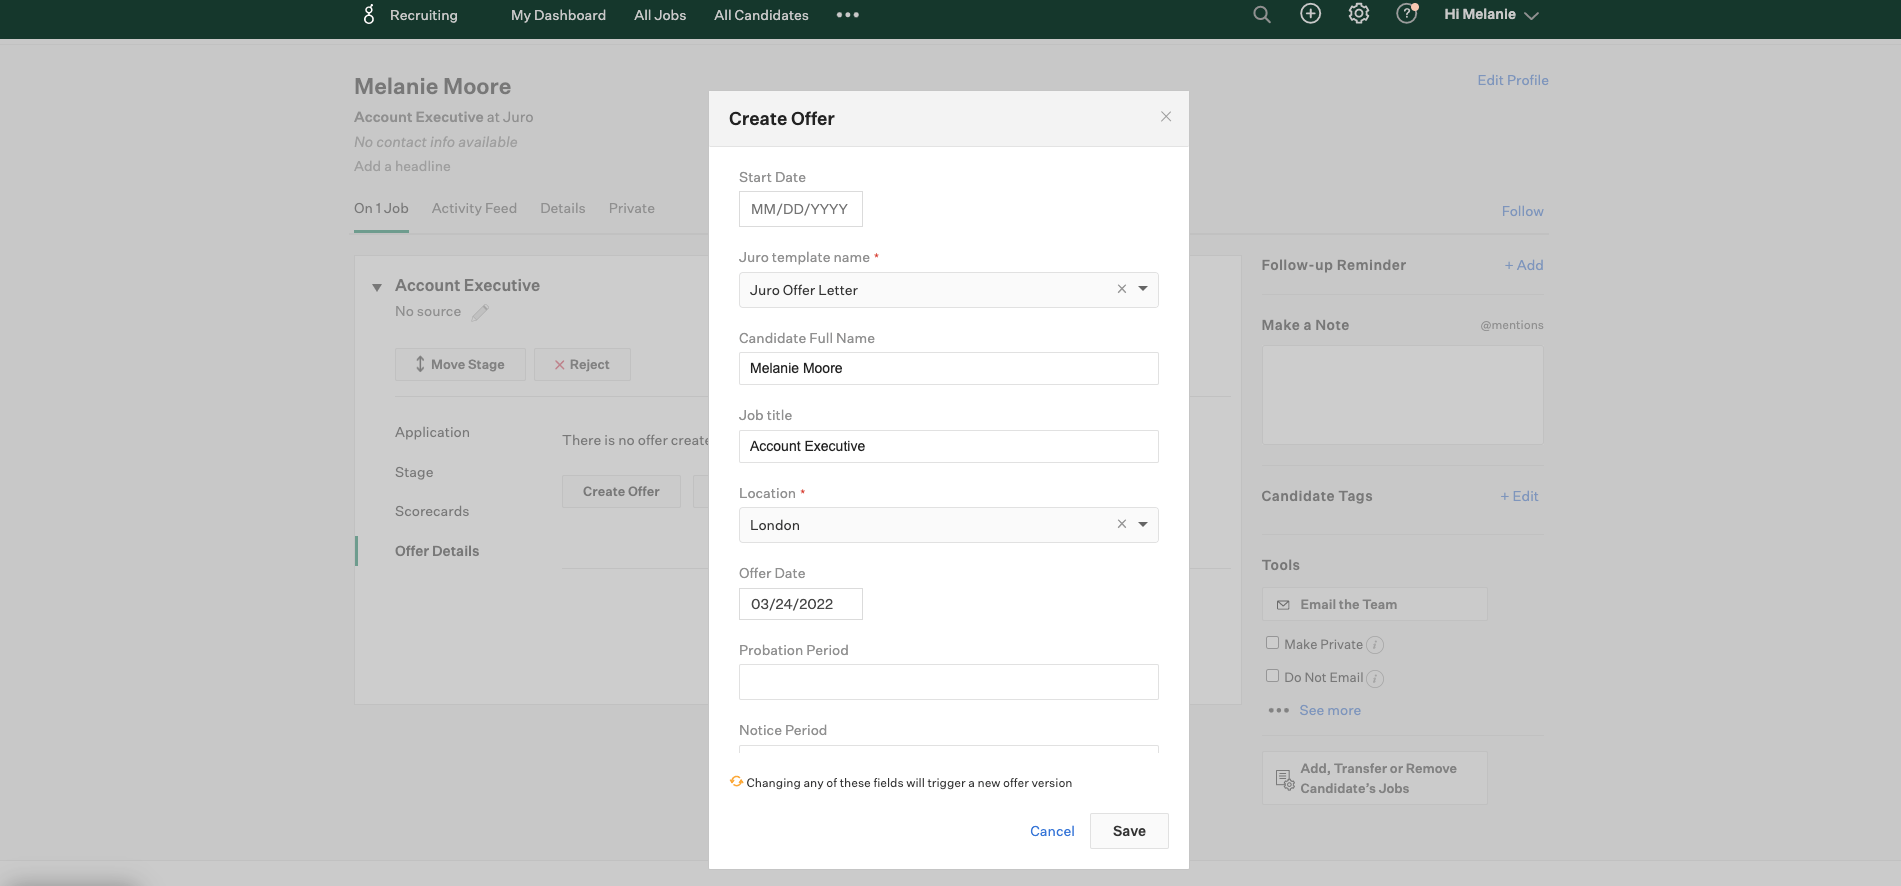Screen dimensions: 1901x886
Task: Switch to the Activity Feed tab
Action: [474, 208]
